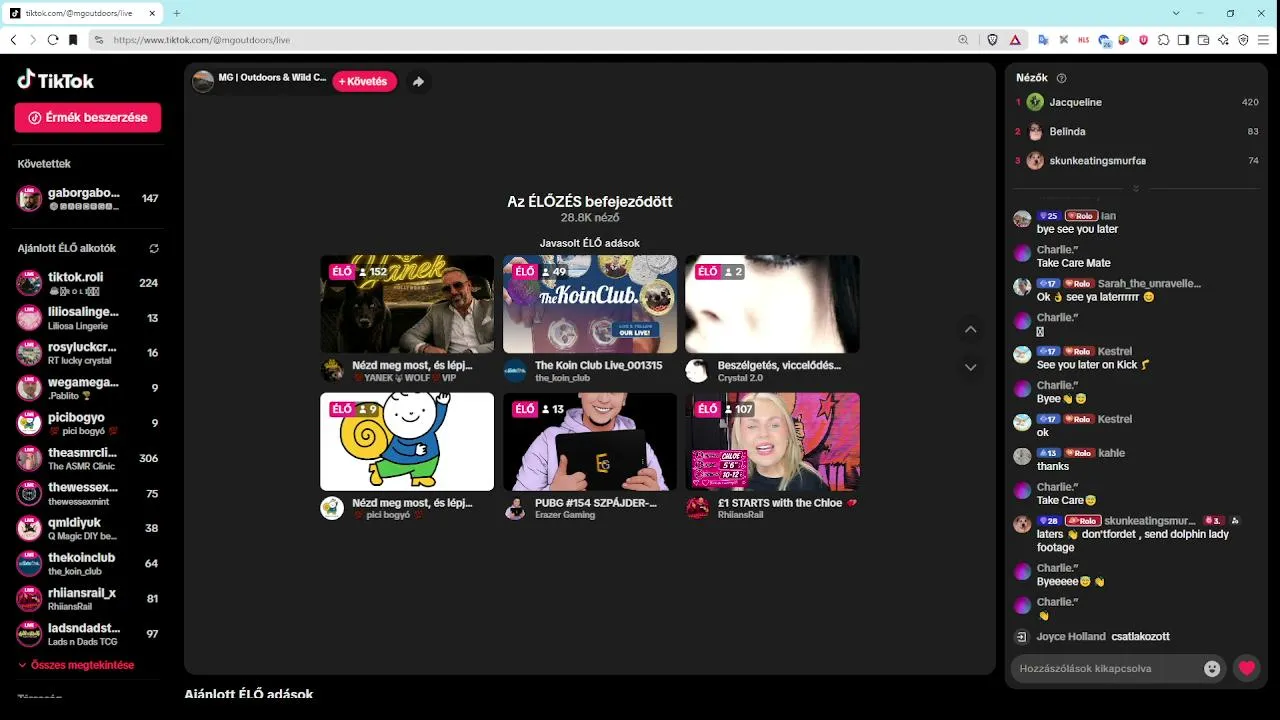The image size is (1280, 720).
Task: Open the YANEK WOLF live thumbnail
Action: click(407, 304)
